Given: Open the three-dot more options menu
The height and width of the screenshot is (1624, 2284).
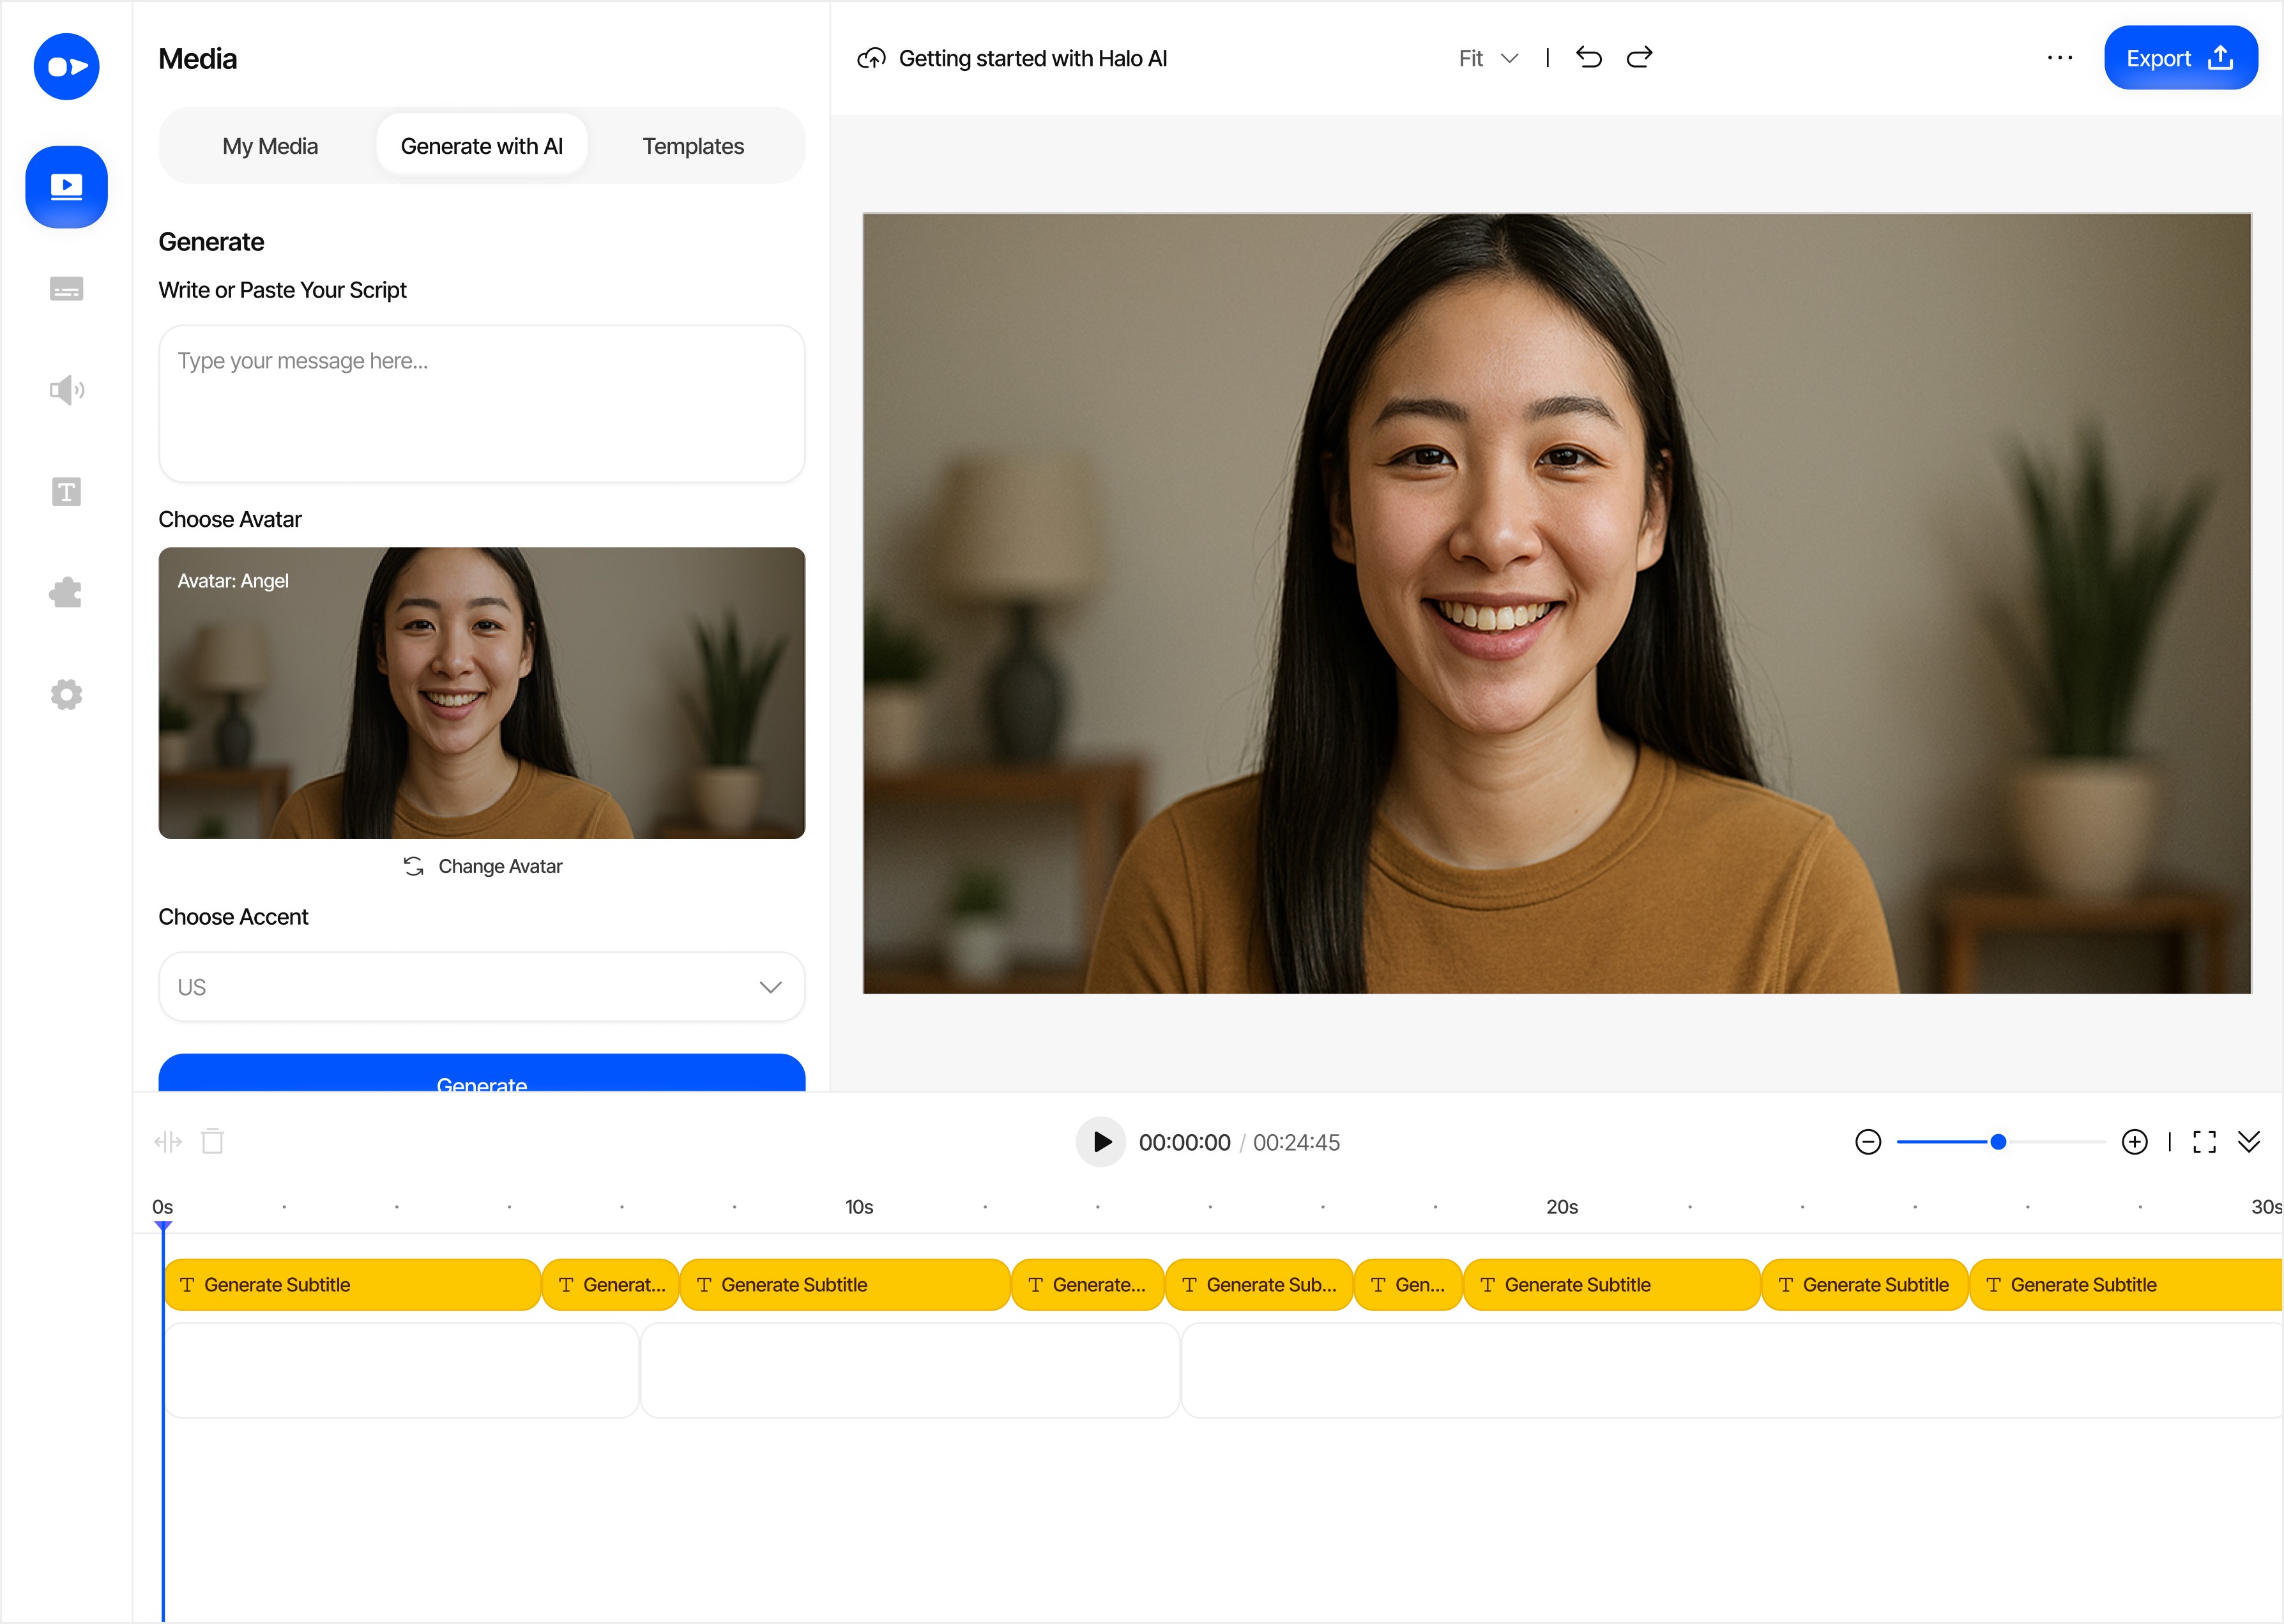Looking at the screenshot, I should [x=2059, y=58].
